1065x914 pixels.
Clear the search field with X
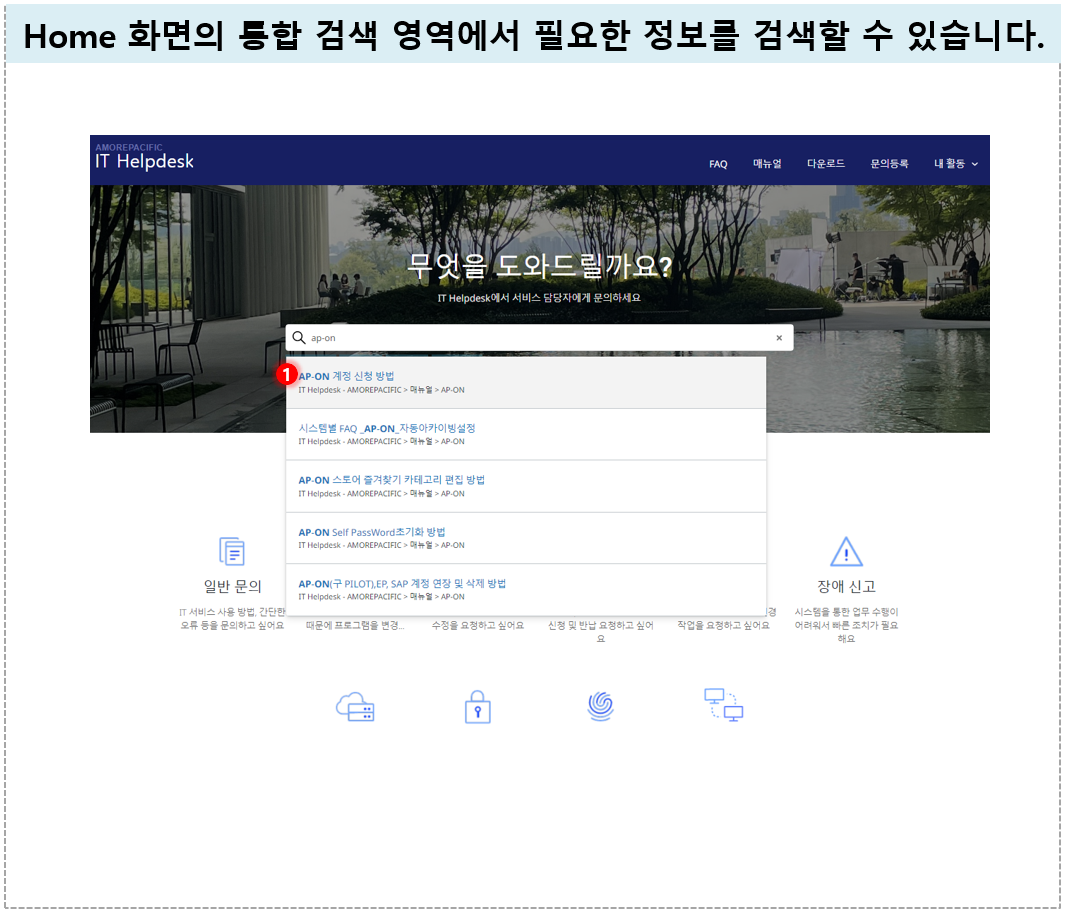pos(779,337)
